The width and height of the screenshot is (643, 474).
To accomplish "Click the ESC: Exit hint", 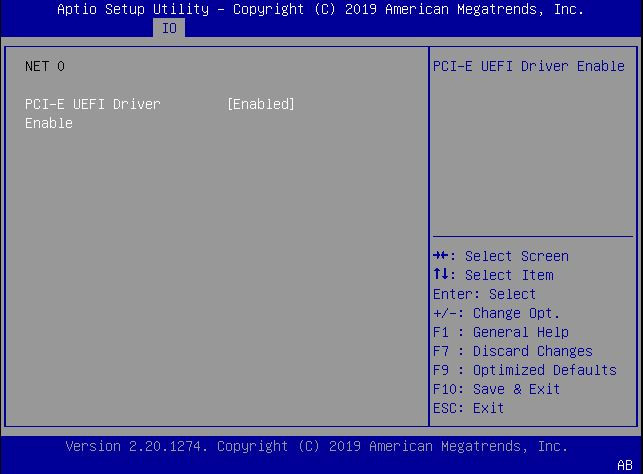I will tap(468, 408).
